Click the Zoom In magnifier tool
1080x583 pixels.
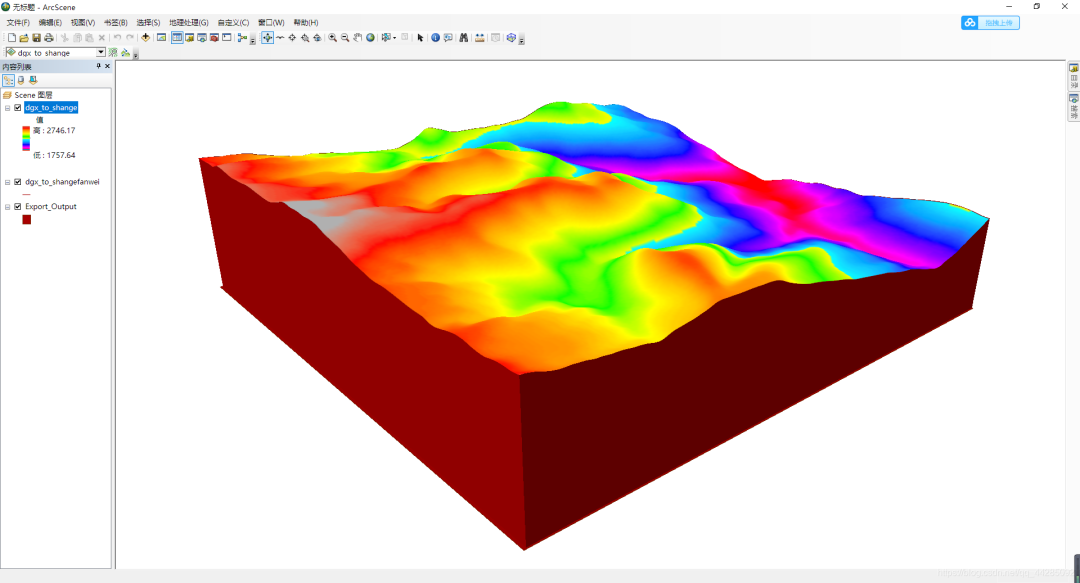coord(332,38)
